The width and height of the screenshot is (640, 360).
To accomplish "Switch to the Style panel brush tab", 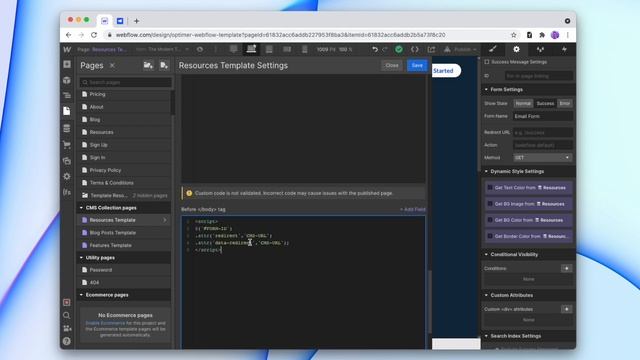I will (x=493, y=49).
